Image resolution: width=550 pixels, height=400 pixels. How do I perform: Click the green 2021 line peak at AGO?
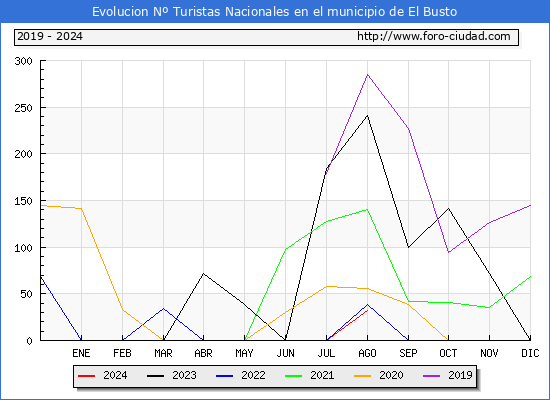[x=367, y=209]
